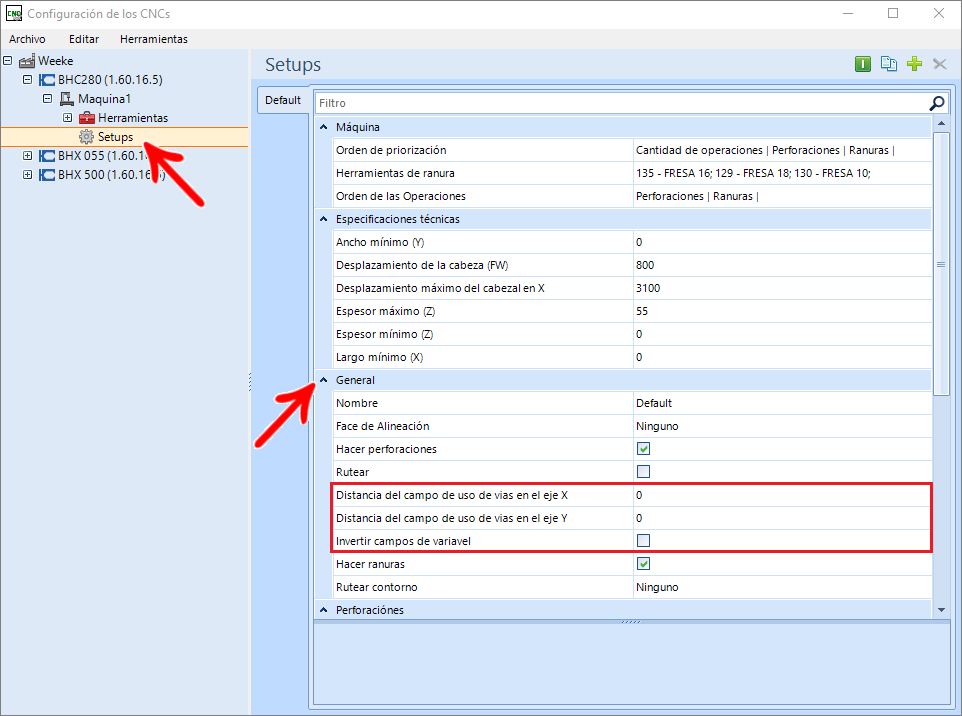Add a new setup with plus icon

tap(914, 64)
